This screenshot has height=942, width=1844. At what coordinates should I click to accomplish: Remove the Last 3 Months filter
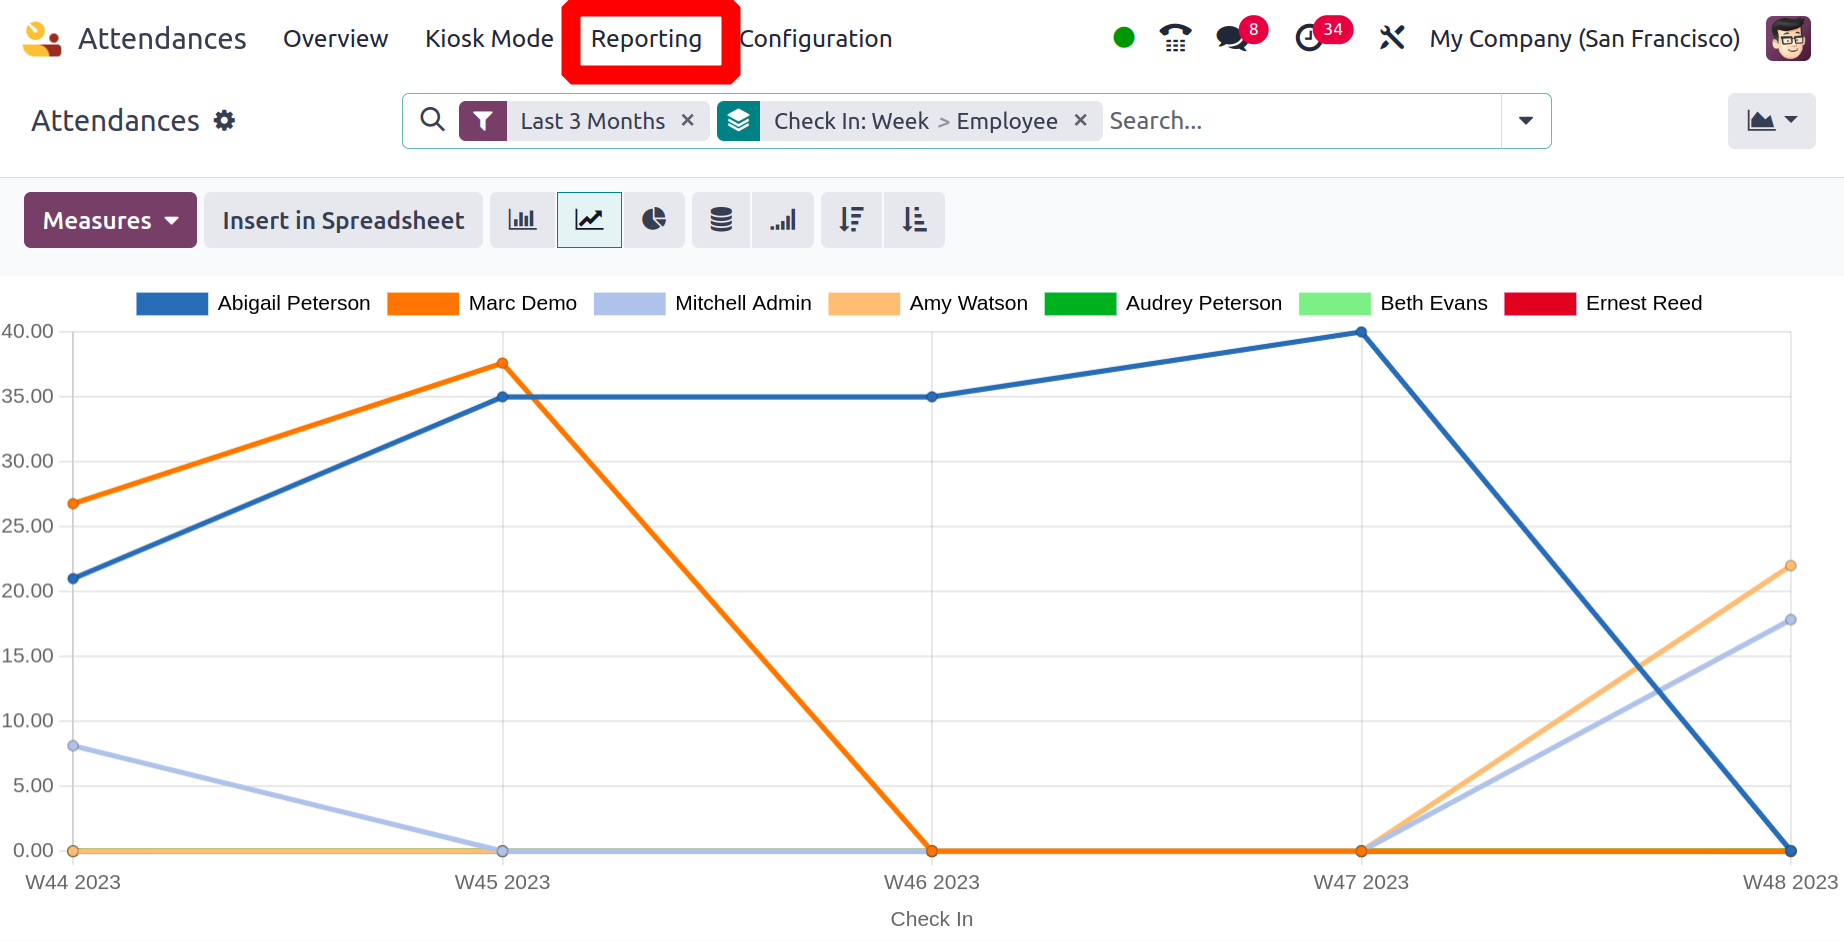point(688,120)
